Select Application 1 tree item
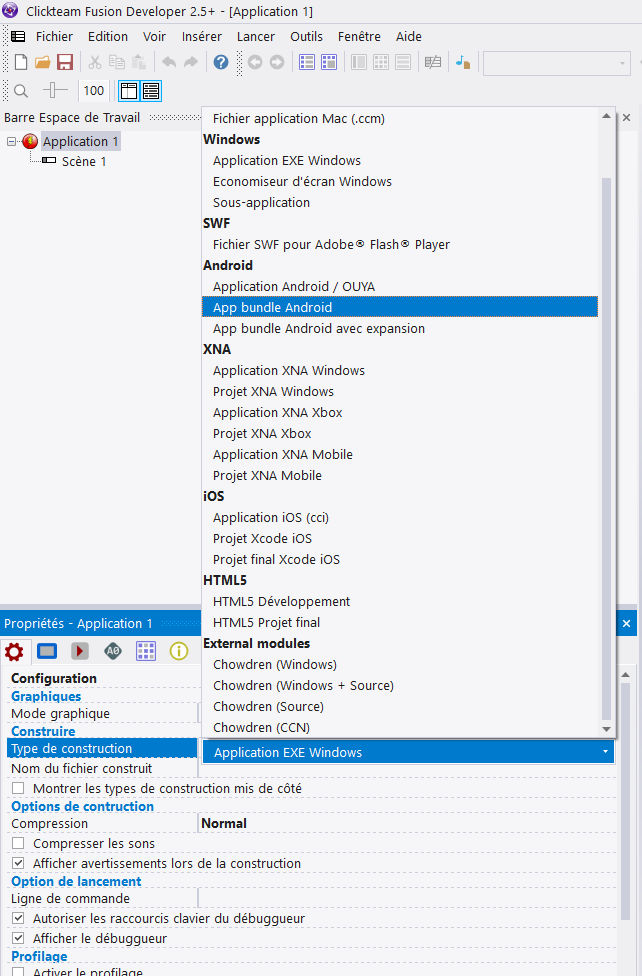The height and width of the screenshot is (976, 642). 80,141
